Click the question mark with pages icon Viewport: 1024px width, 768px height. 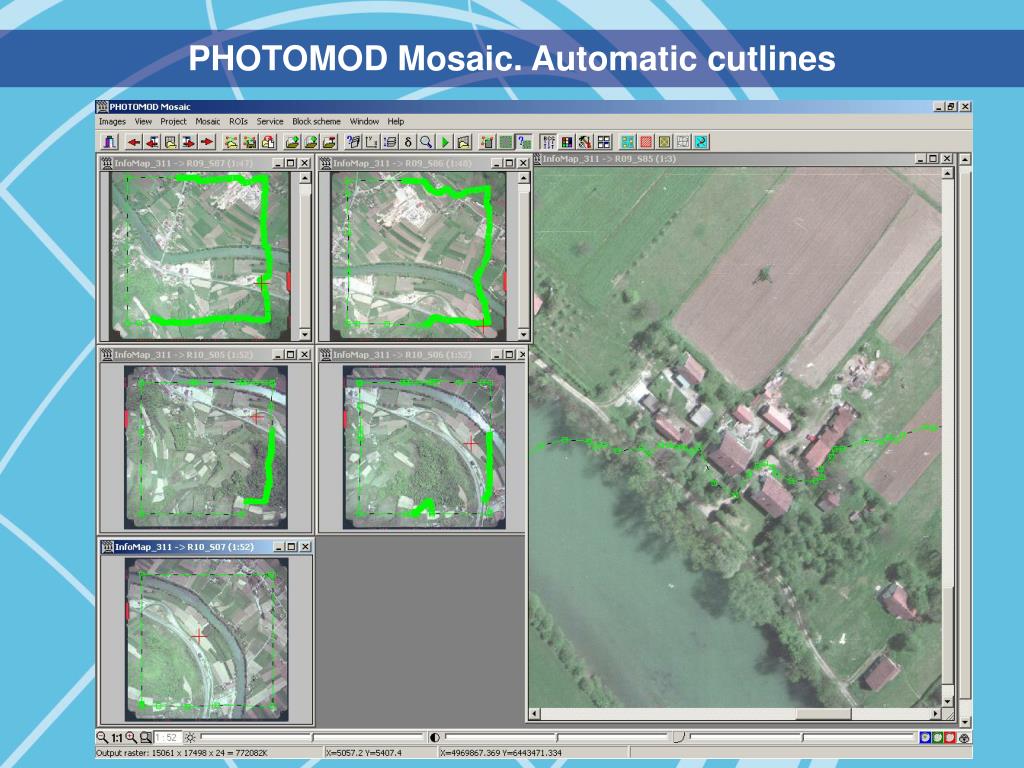pos(353,142)
